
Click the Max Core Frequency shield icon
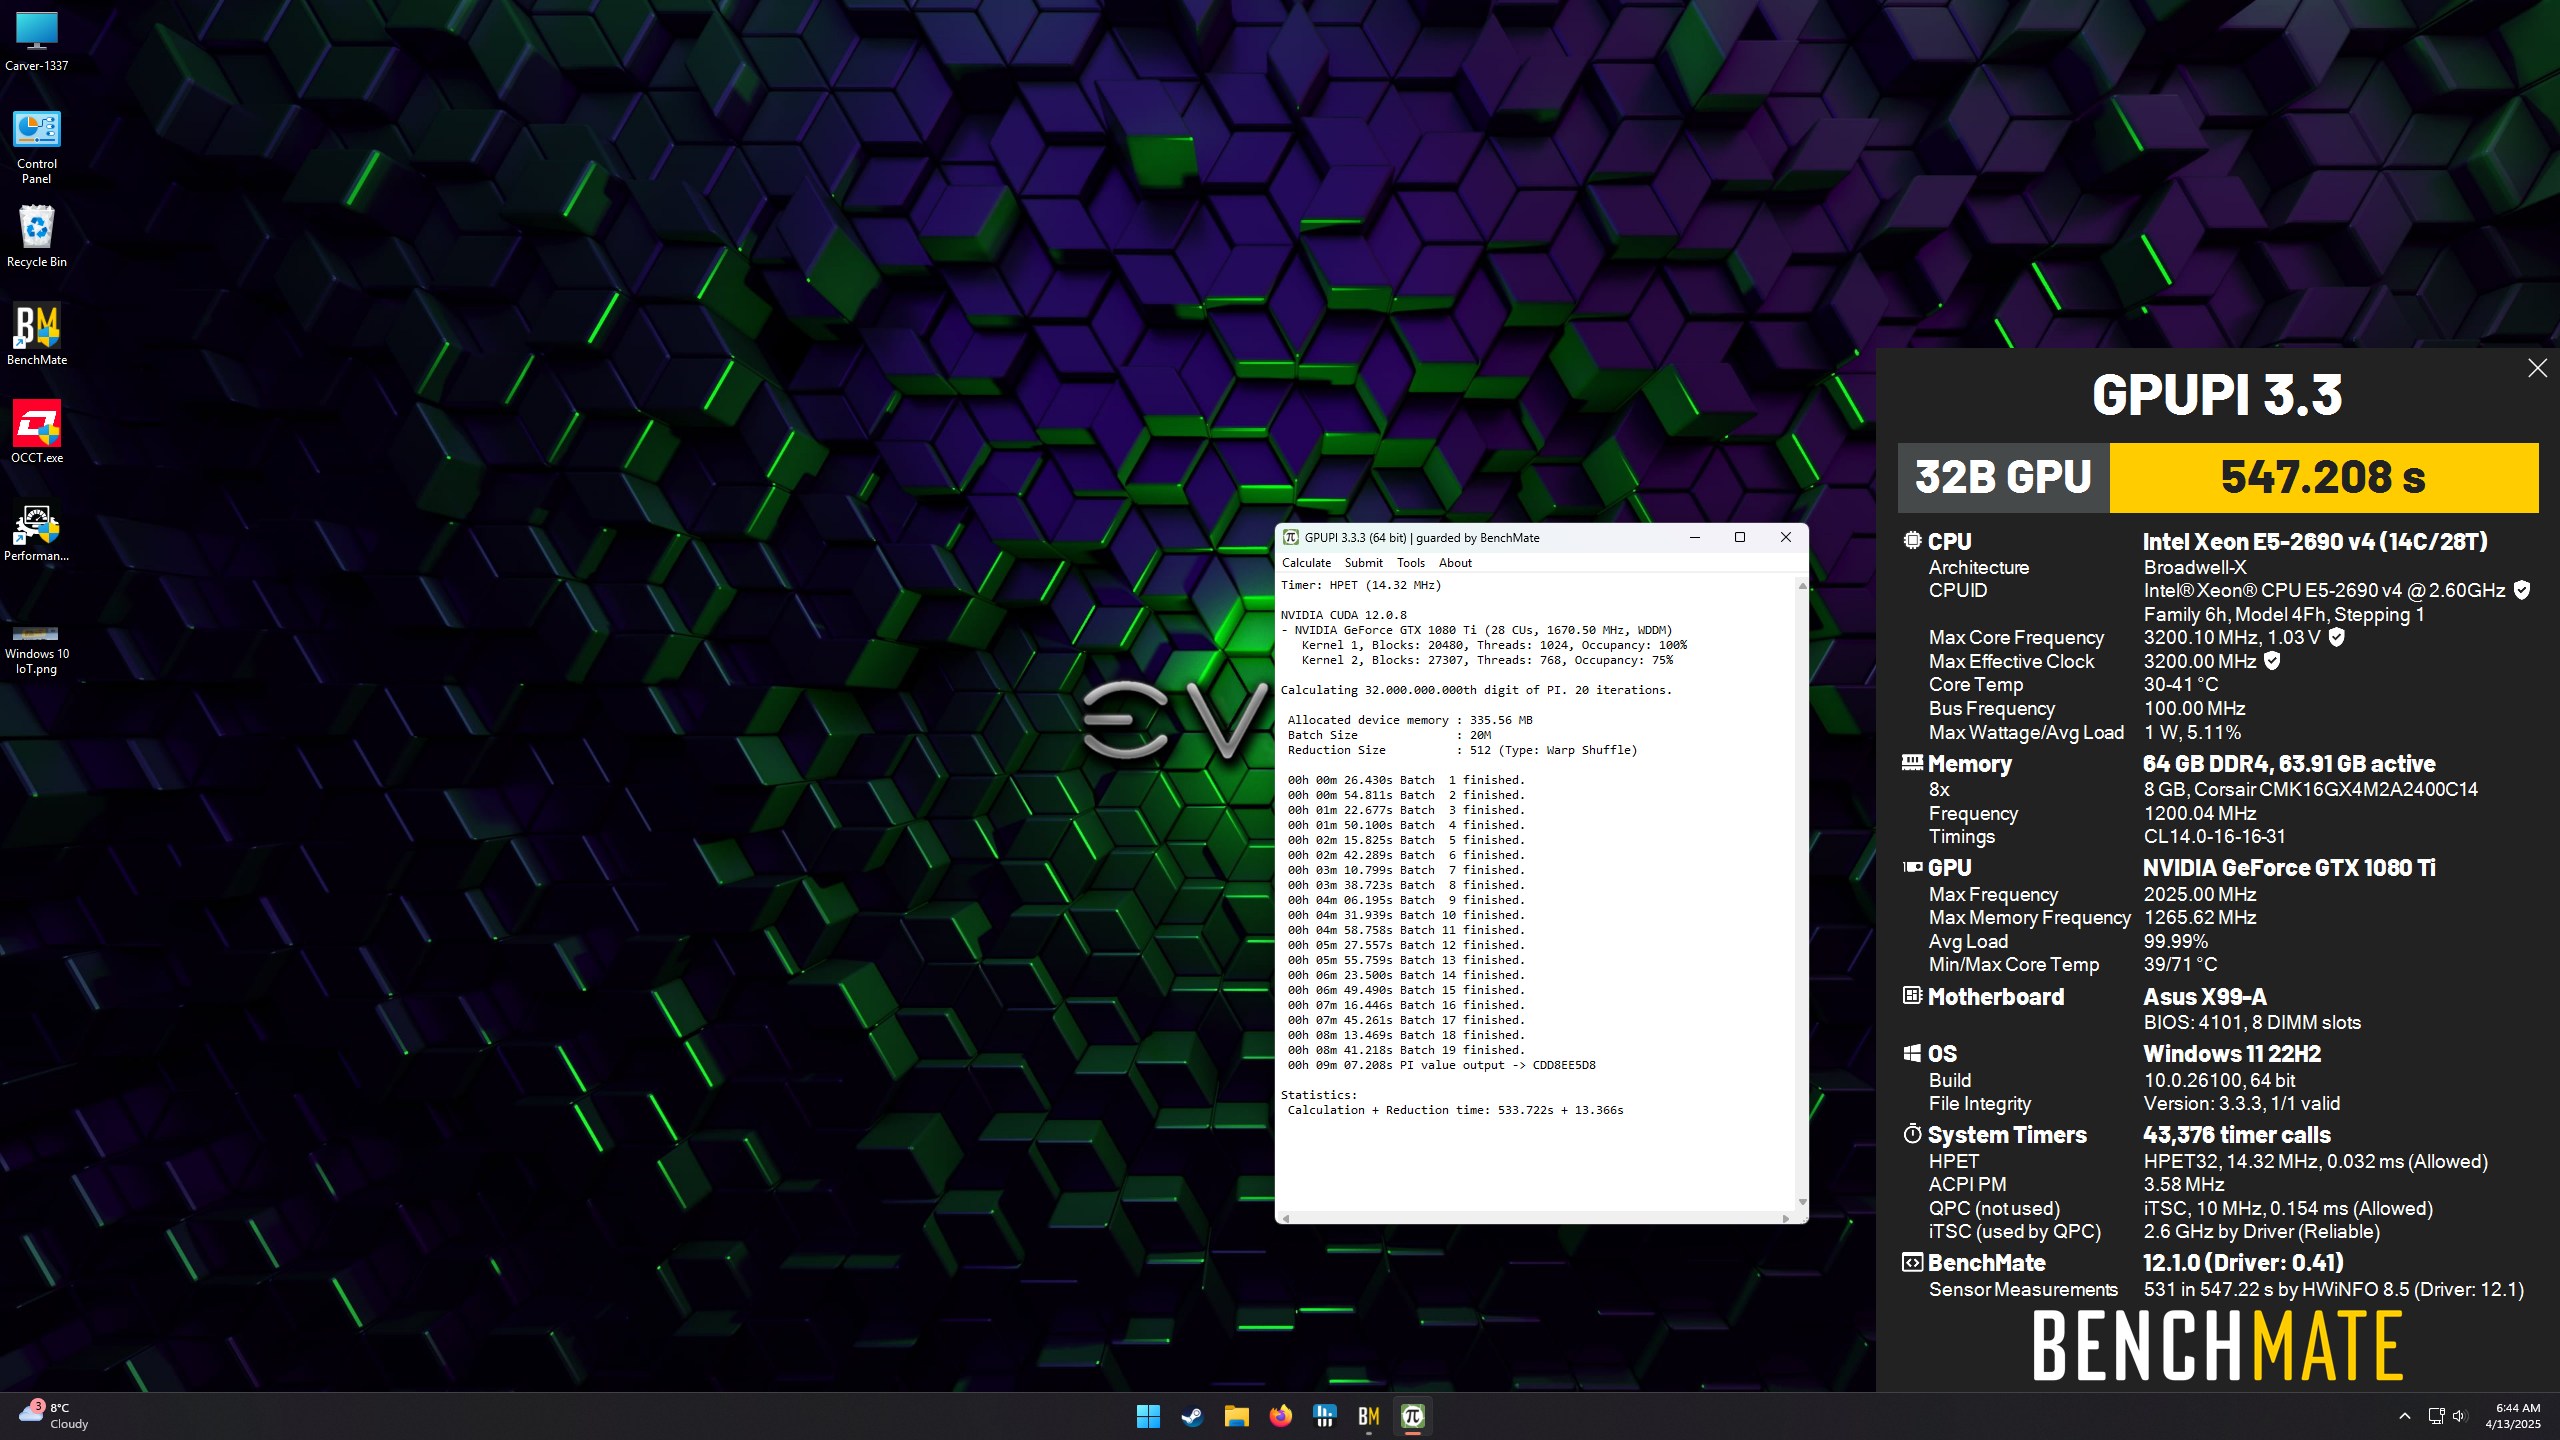click(2337, 637)
